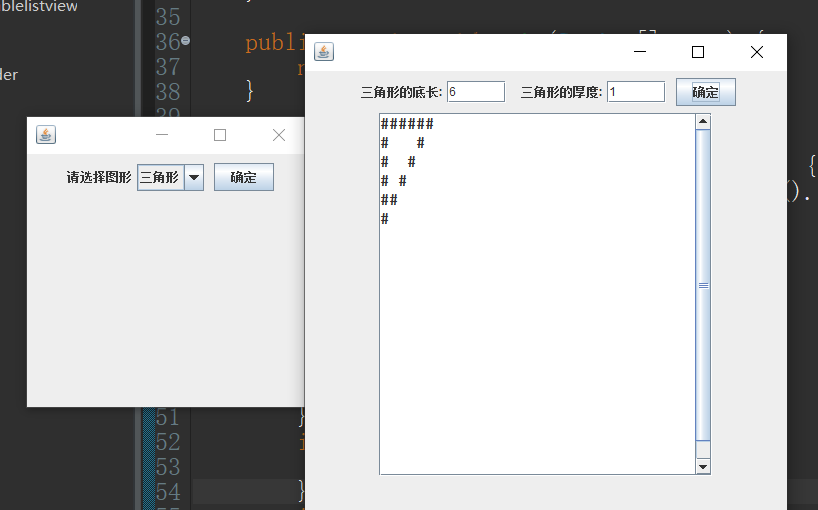Click line number 53 in editor gutter
The image size is (818, 510).
[x=168, y=467]
